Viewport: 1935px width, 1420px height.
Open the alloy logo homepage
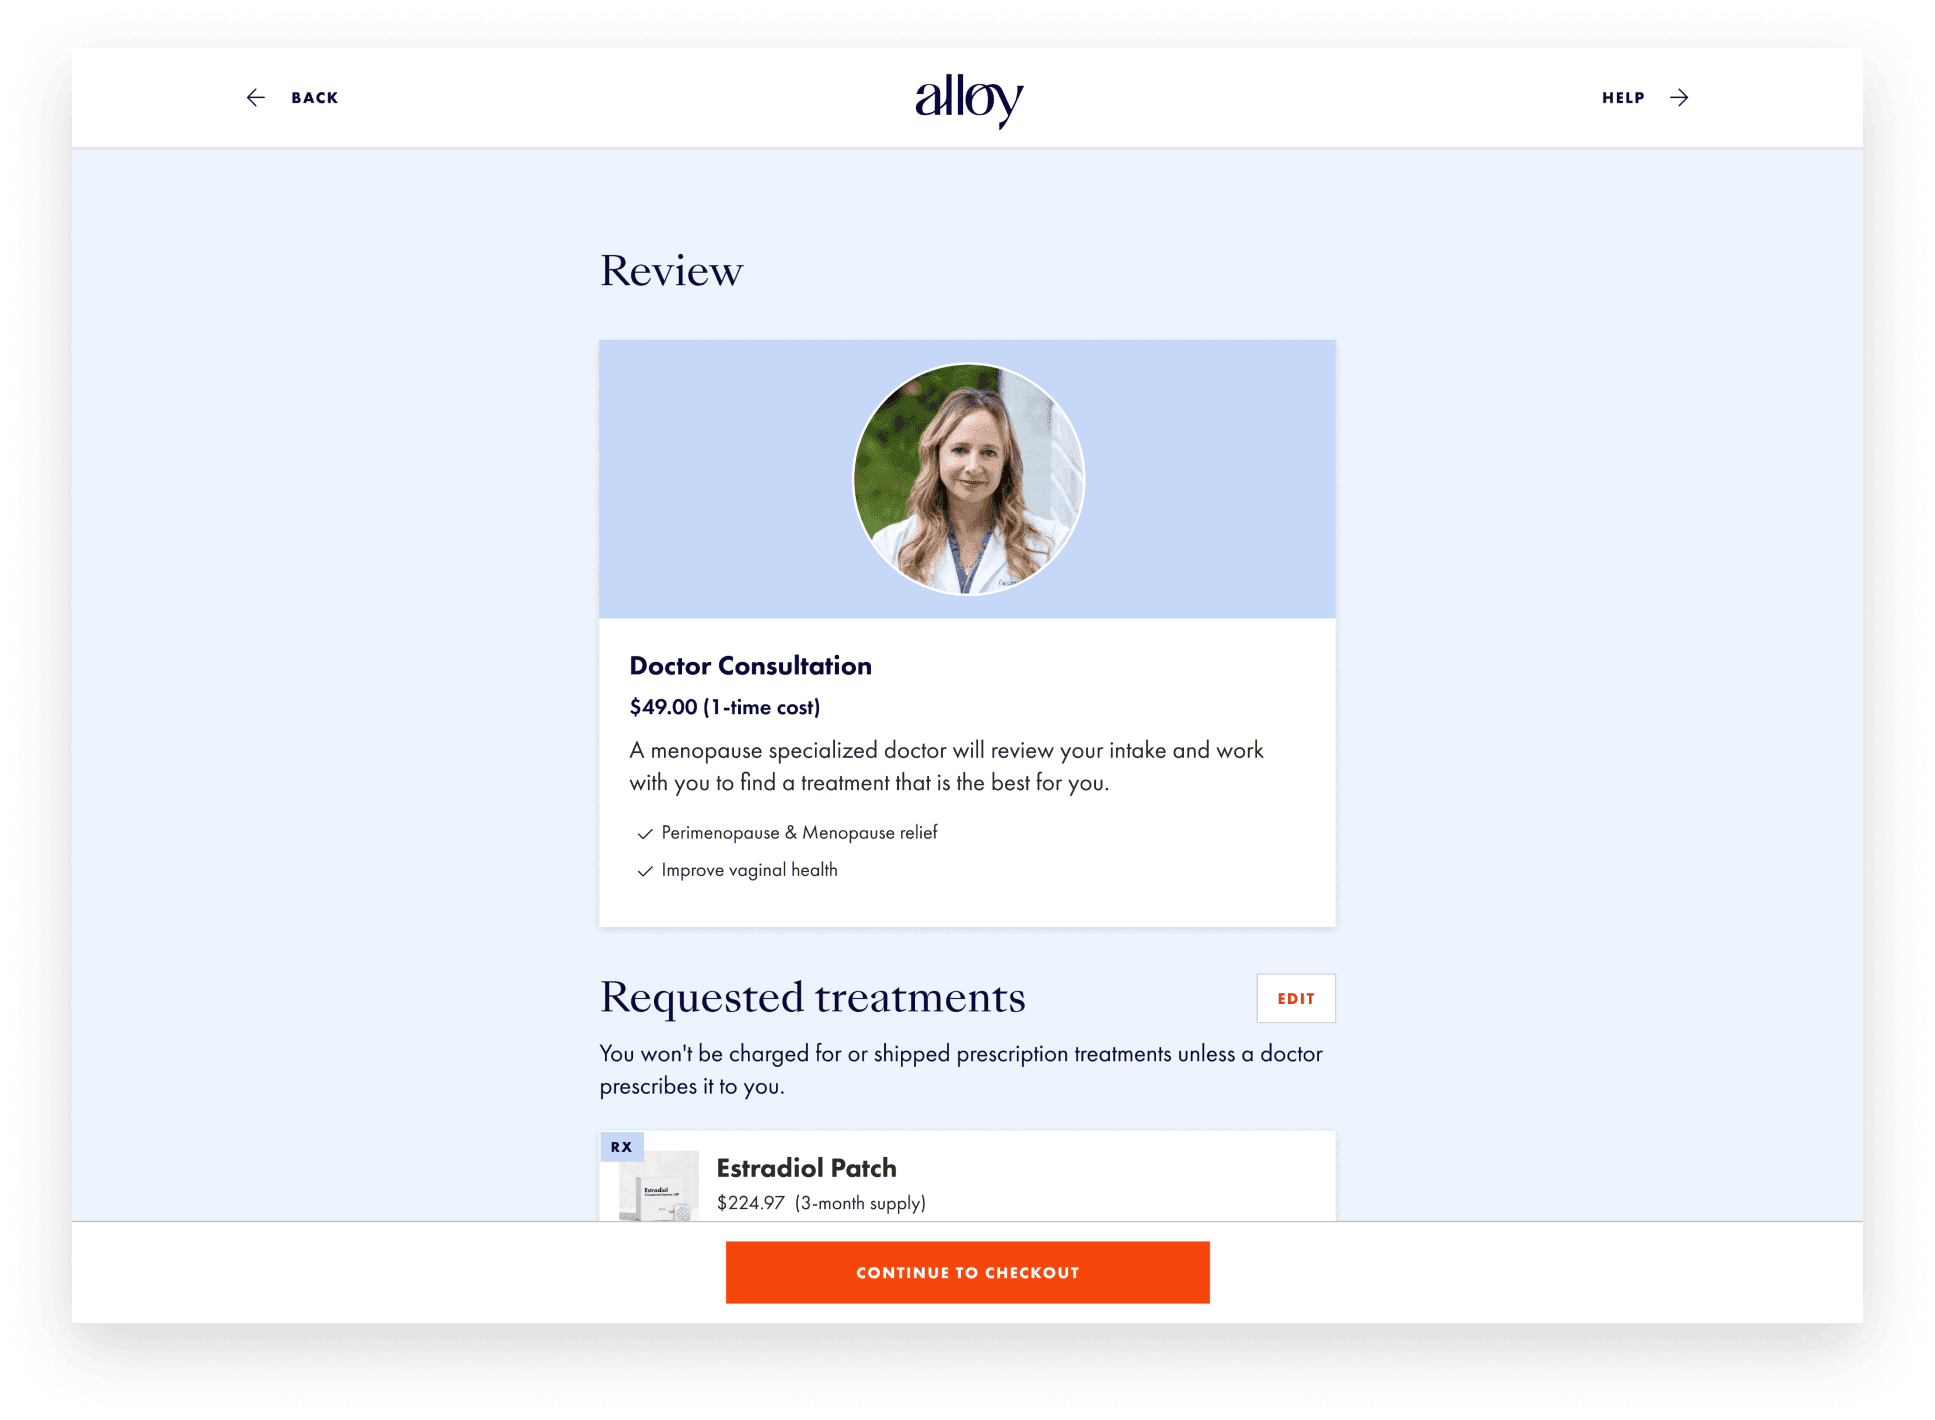click(x=968, y=99)
